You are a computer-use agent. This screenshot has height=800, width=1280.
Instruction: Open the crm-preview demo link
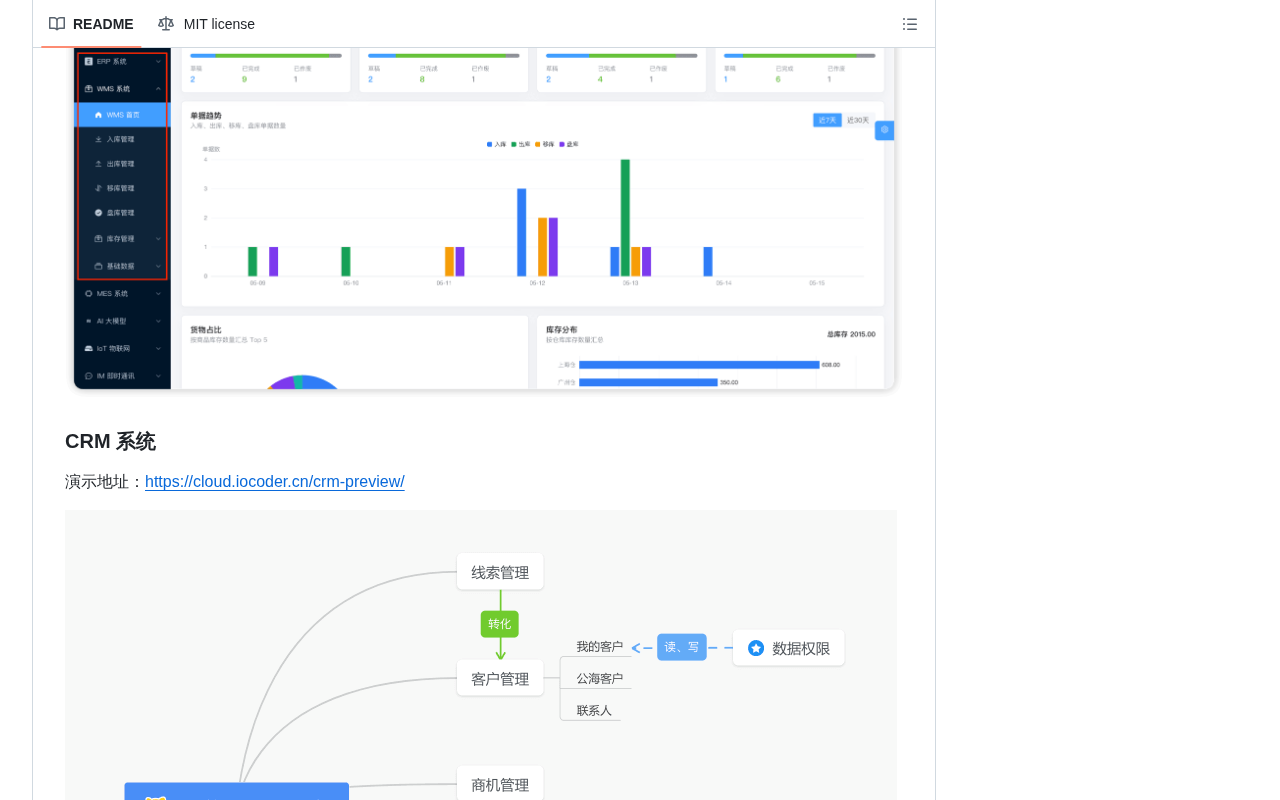click(x=275, y=482)
